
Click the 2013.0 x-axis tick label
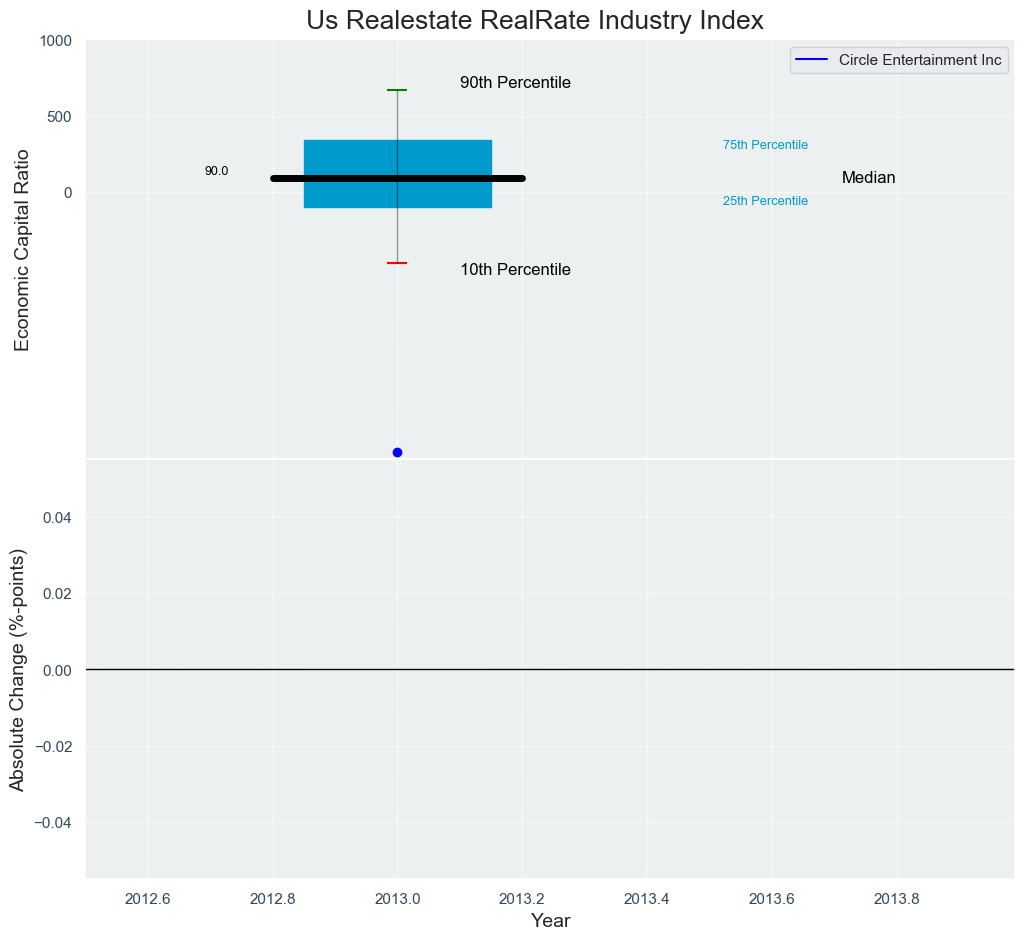[x=397, y=898]
